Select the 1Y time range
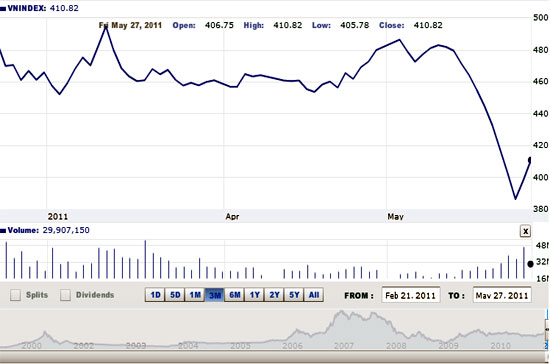The image size is (550, 364). coord(255,295)
